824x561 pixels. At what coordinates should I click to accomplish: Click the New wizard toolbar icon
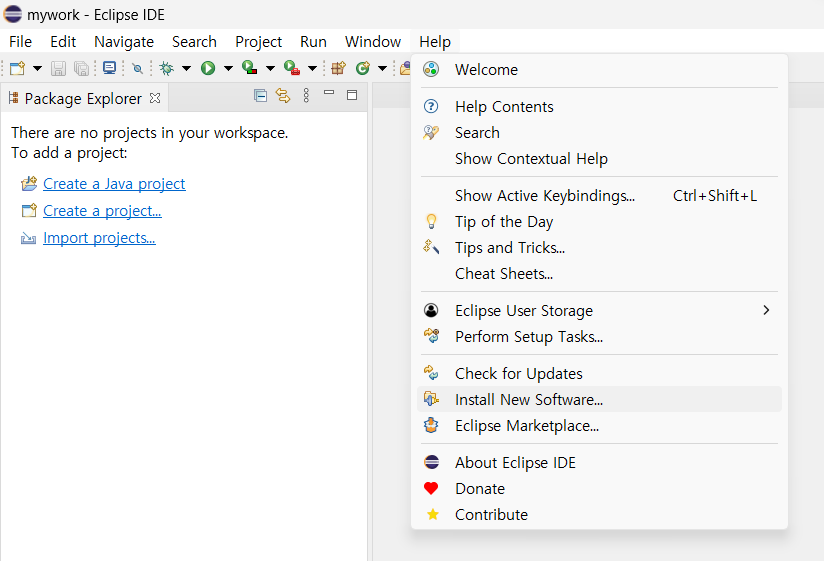coord(17,68)
